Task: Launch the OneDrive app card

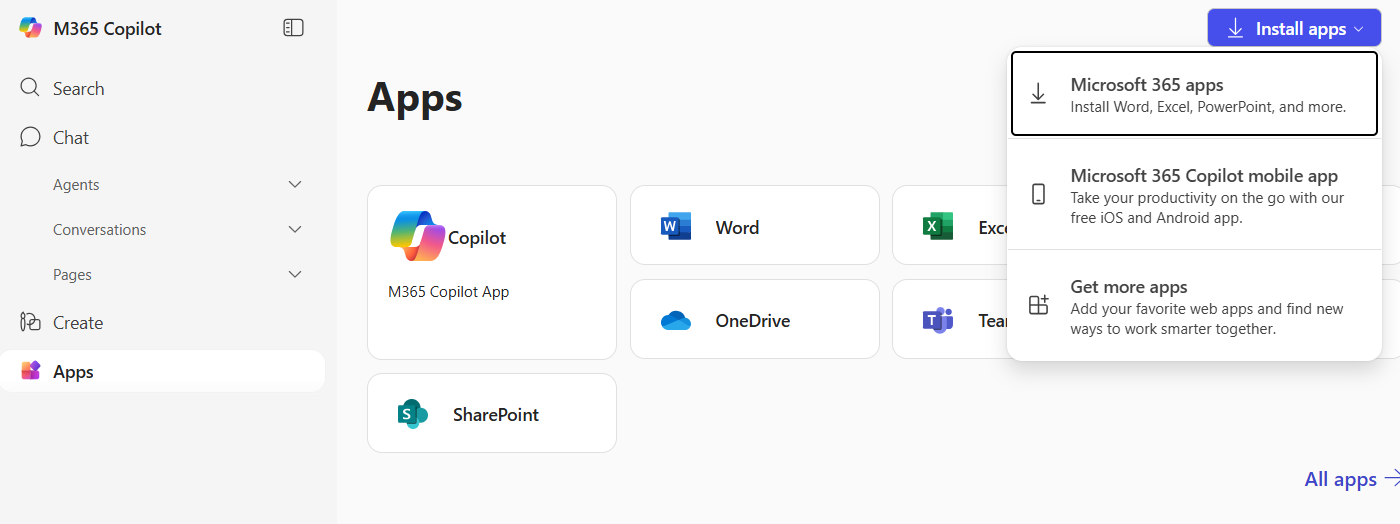Action: pos(755,321)
